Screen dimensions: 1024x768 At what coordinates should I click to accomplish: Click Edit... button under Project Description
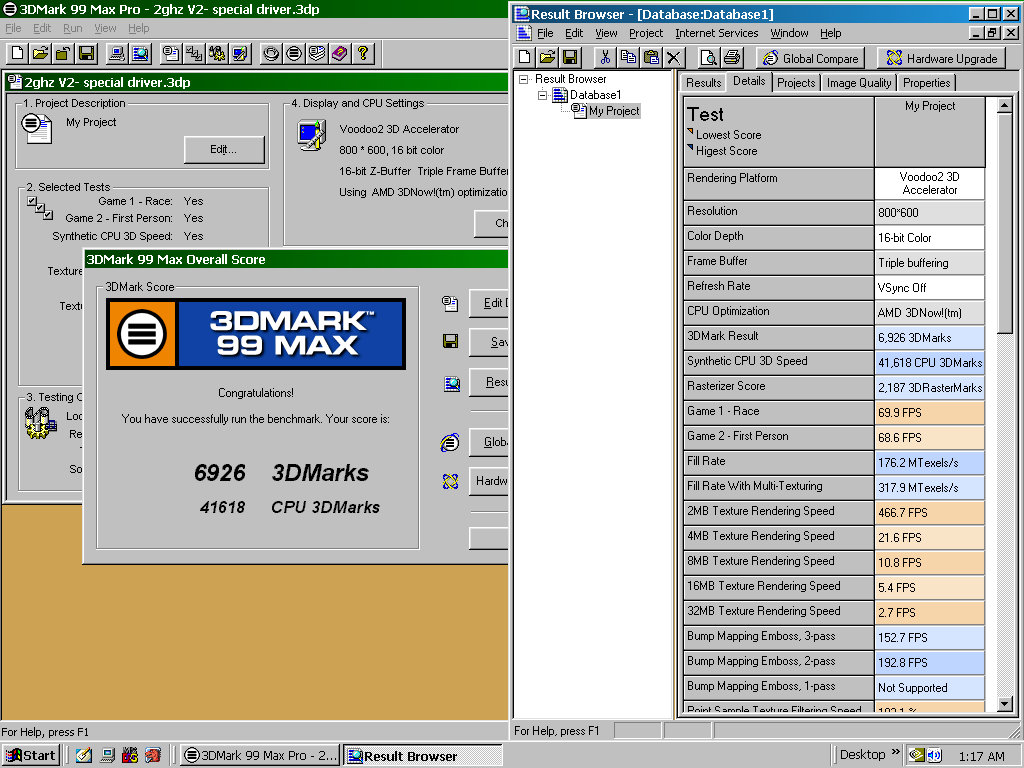click(x=223, y=150)
